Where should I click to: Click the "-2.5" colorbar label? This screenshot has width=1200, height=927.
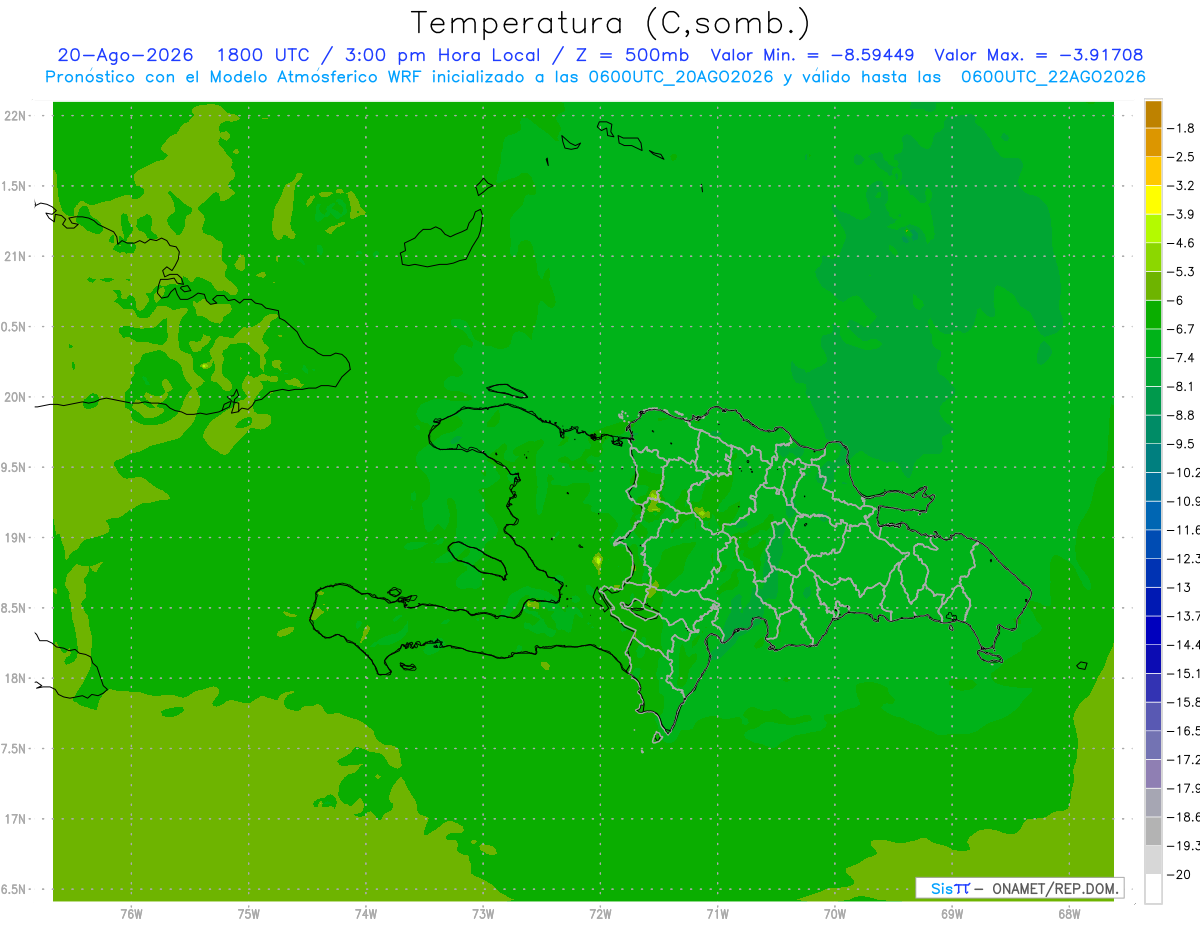tap(1181, 157)
